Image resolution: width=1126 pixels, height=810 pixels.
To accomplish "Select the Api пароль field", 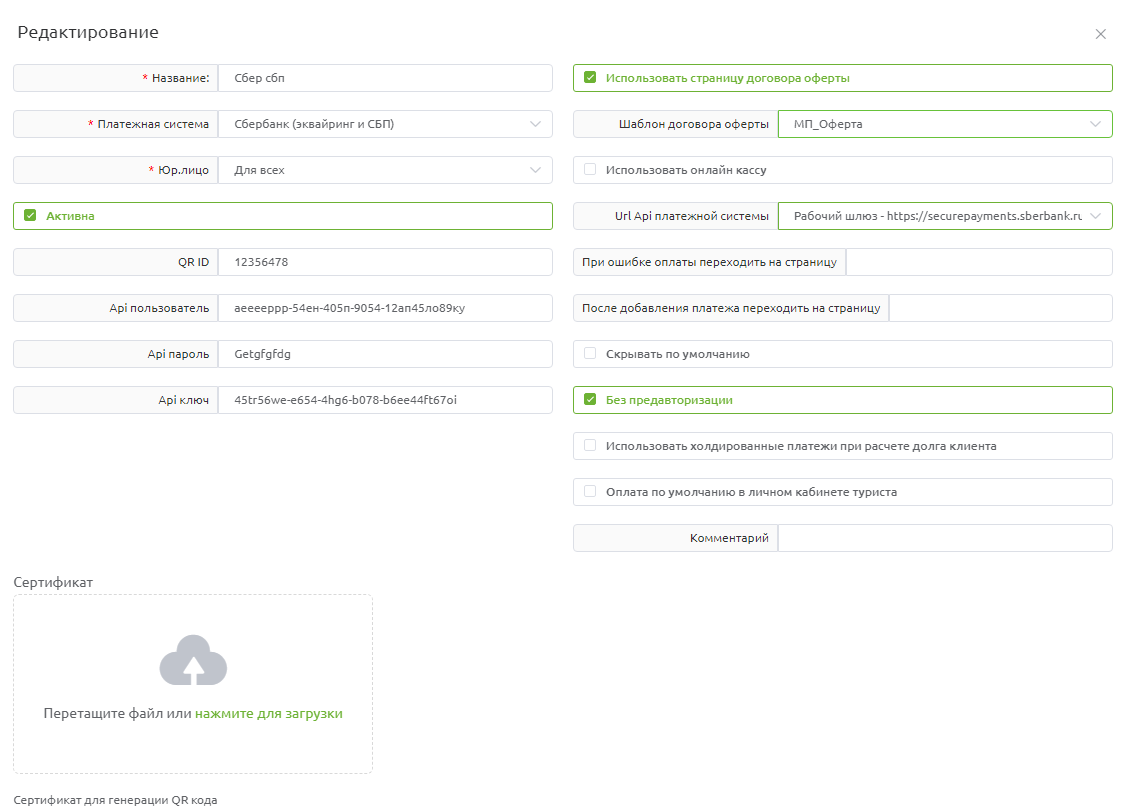I will 386,354.
